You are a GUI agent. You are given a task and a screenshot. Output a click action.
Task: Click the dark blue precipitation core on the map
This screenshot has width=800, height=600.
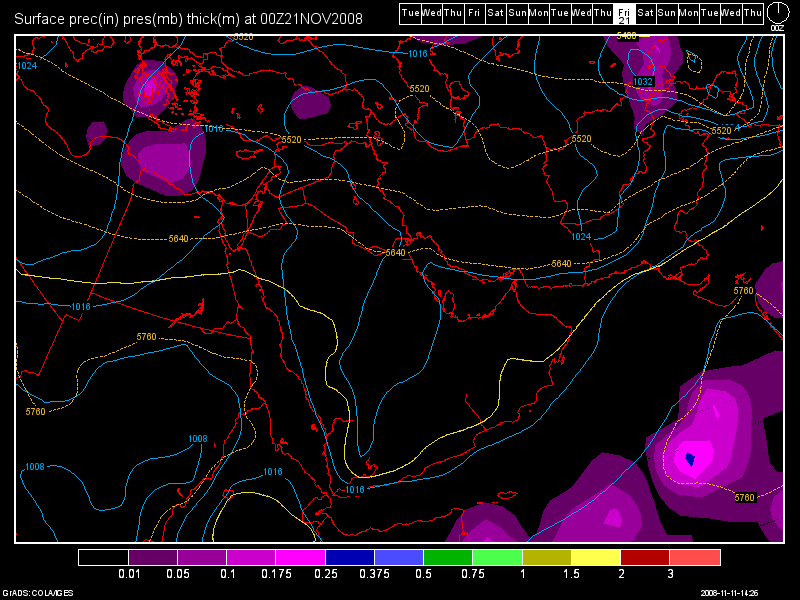point(689,459)
